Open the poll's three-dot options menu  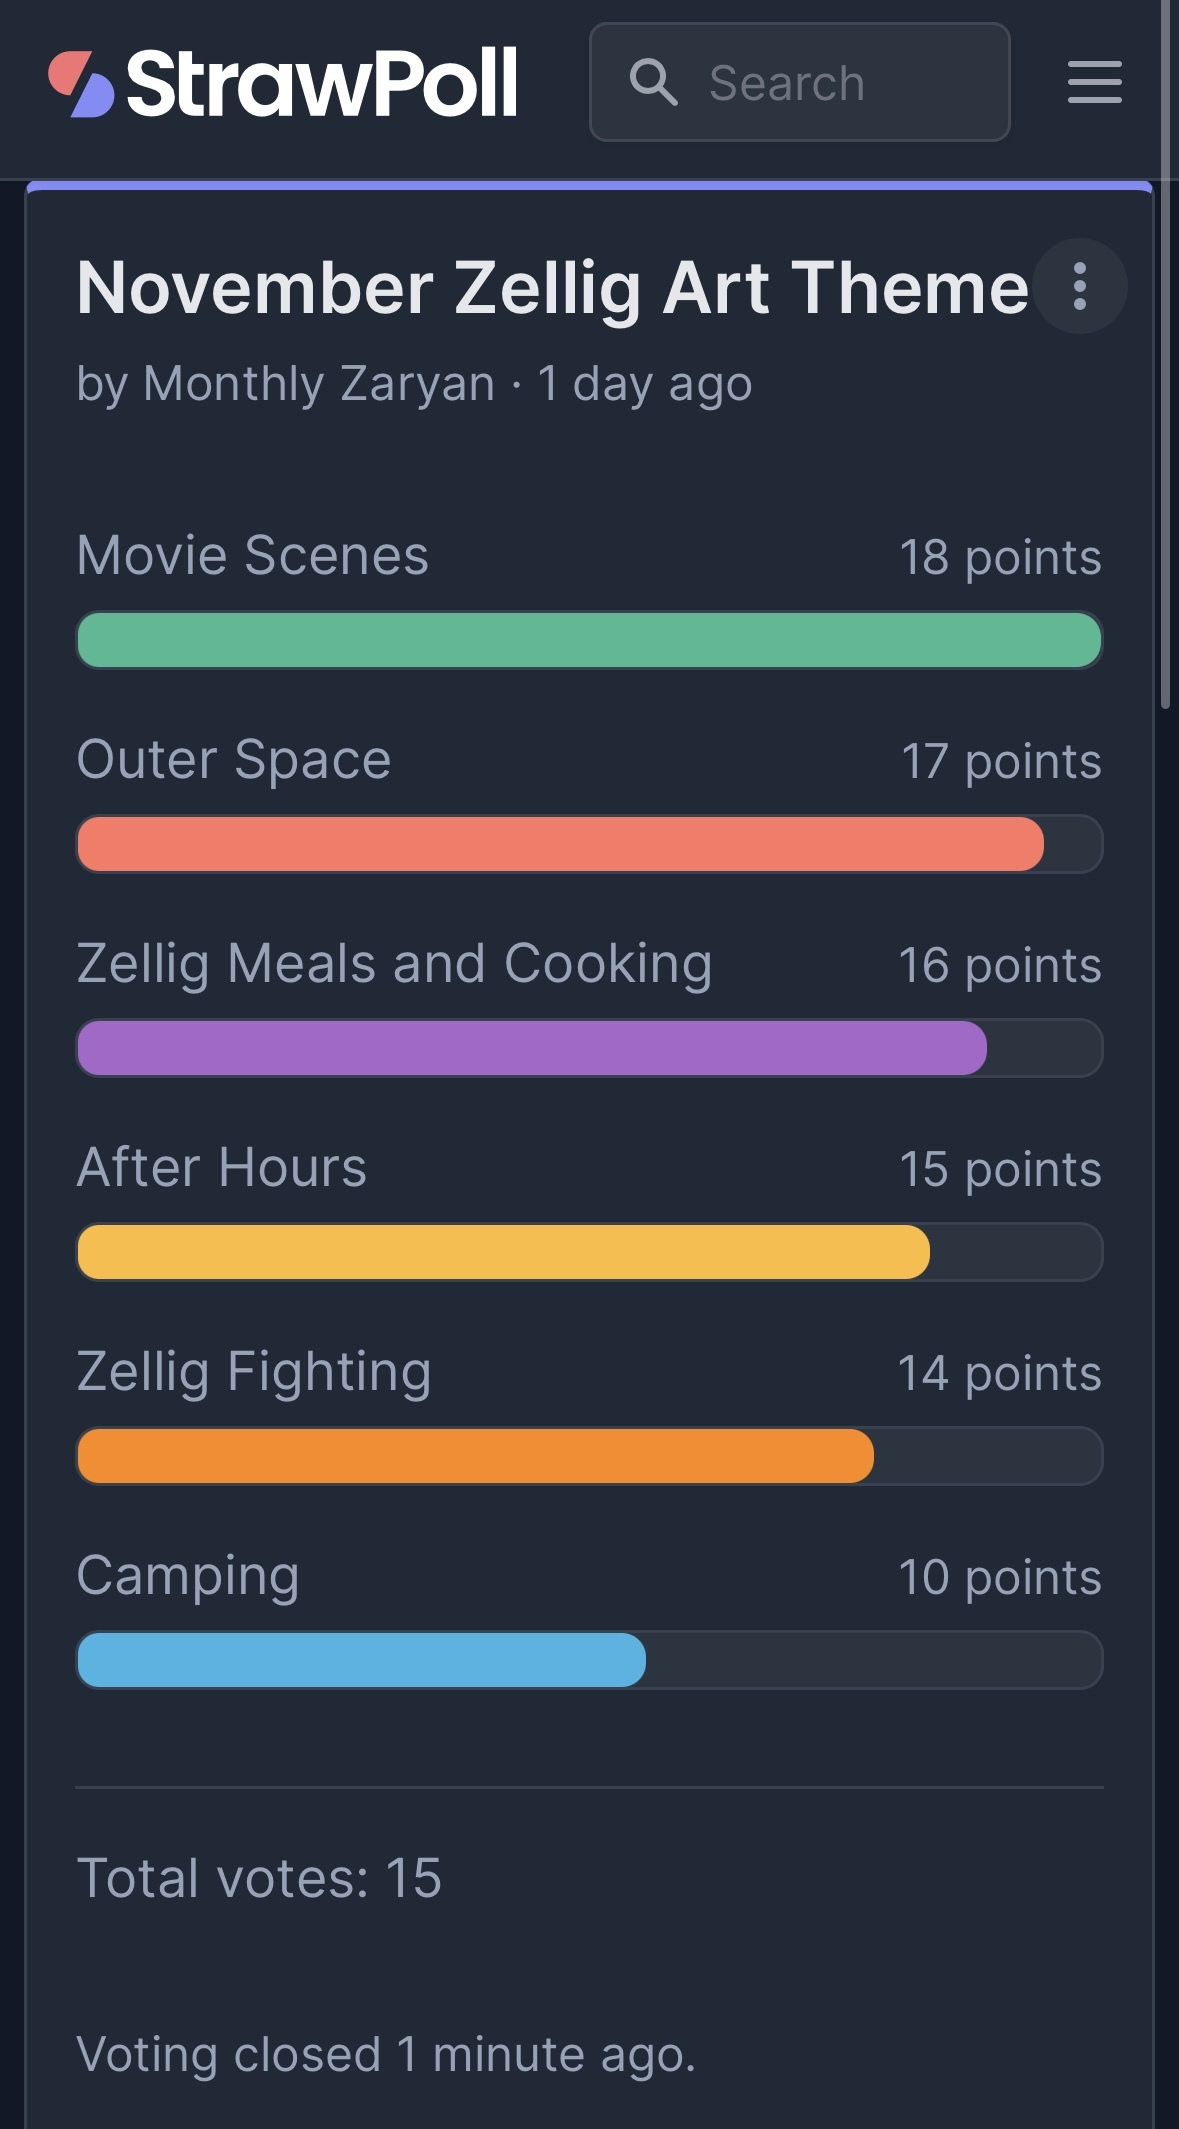pos(1079,287)
